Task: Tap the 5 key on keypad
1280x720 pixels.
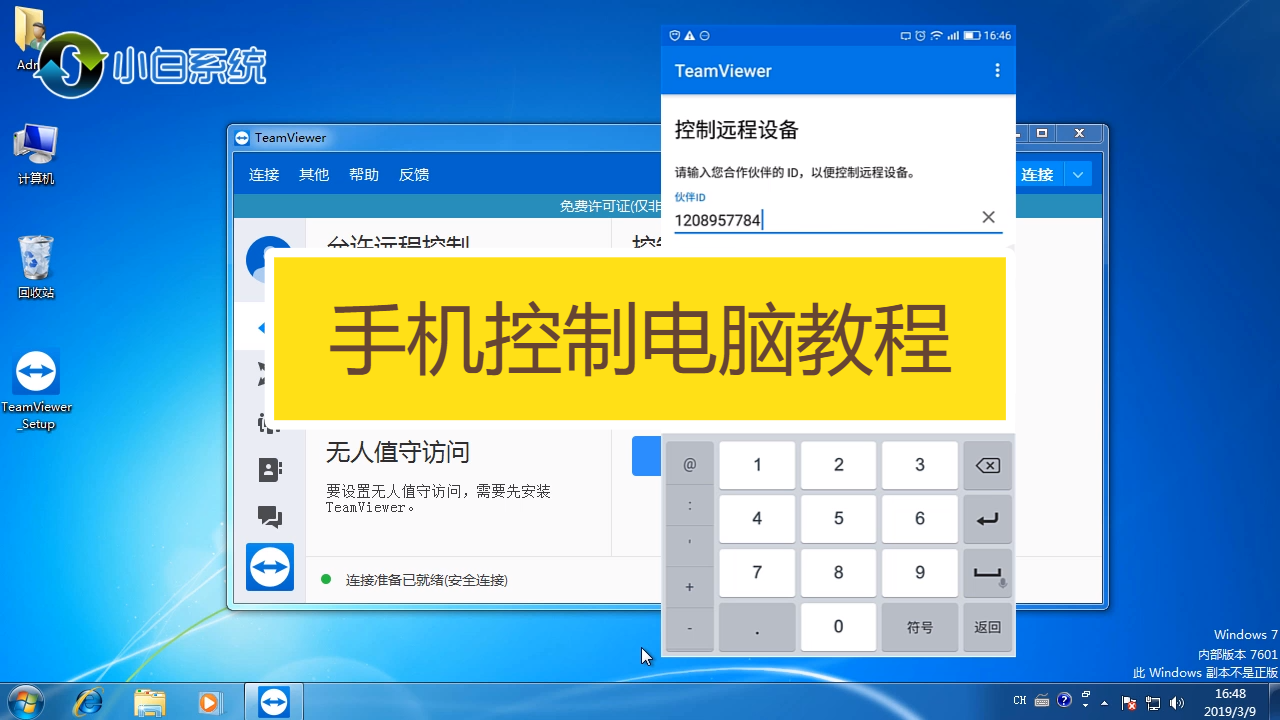Action: pyautogui.click(x=838, y=519)
